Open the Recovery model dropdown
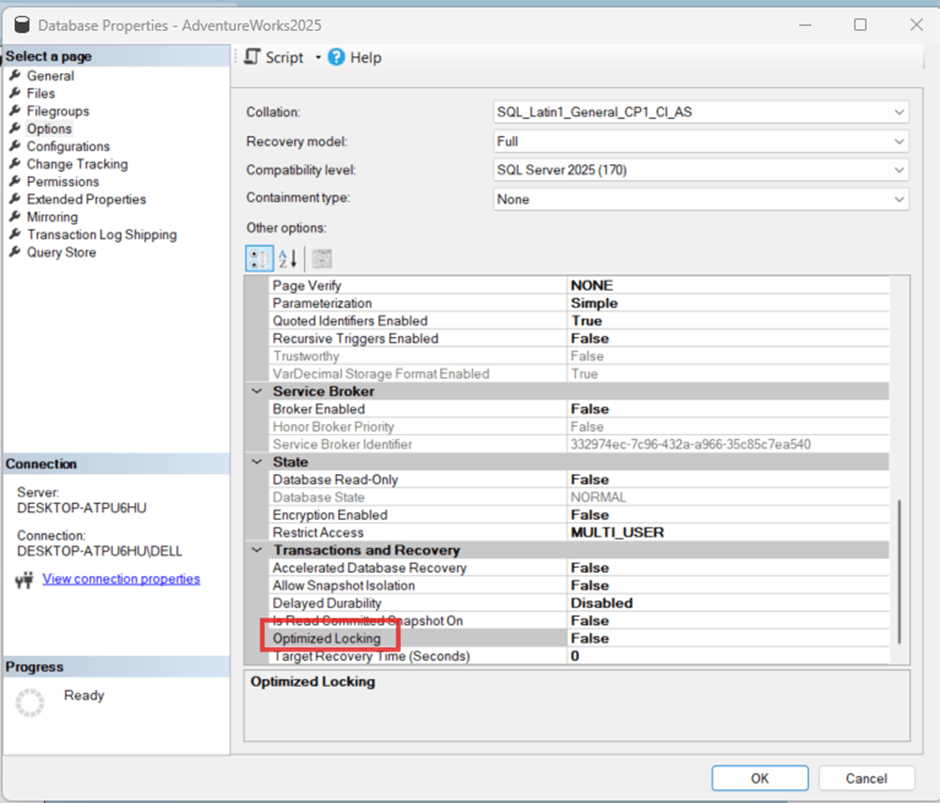Image resolution: width=940 pixels, height=803 pixels. [x=700, y=142]
